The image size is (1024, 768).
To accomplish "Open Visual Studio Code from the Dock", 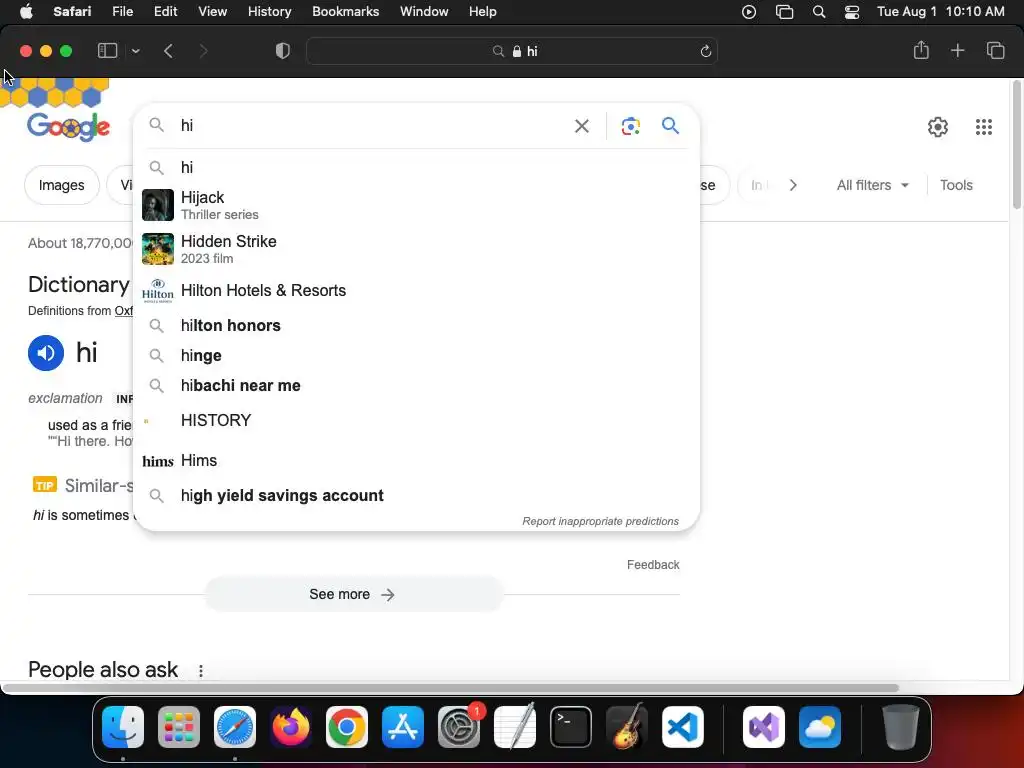I will pos(682,727).
